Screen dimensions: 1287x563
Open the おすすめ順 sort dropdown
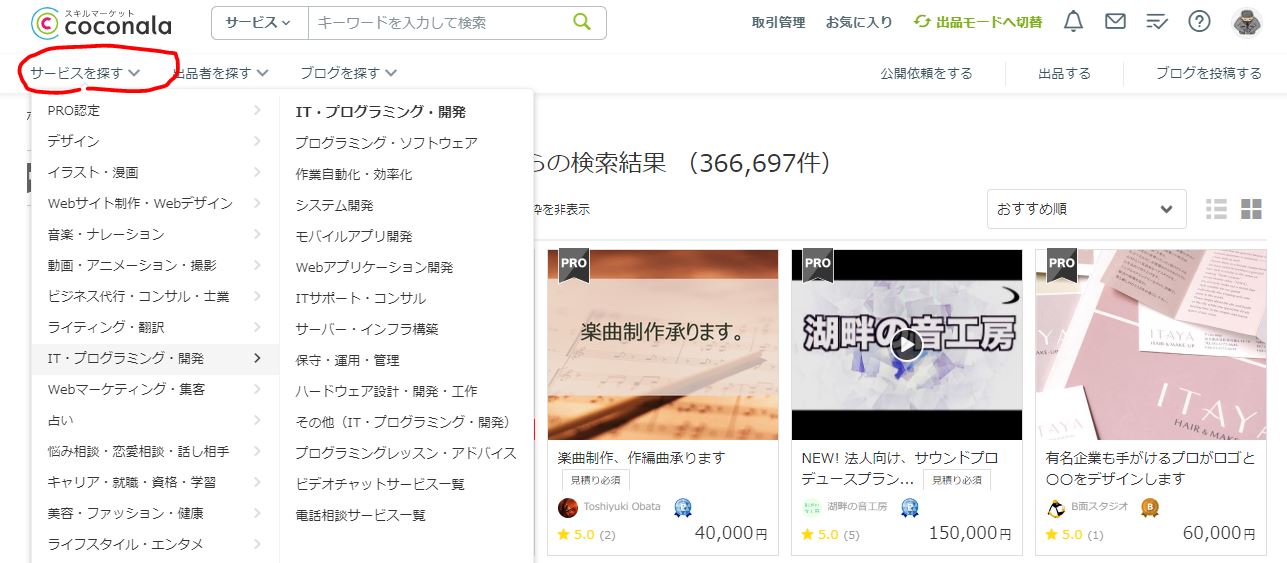(x=1086, y=209)
